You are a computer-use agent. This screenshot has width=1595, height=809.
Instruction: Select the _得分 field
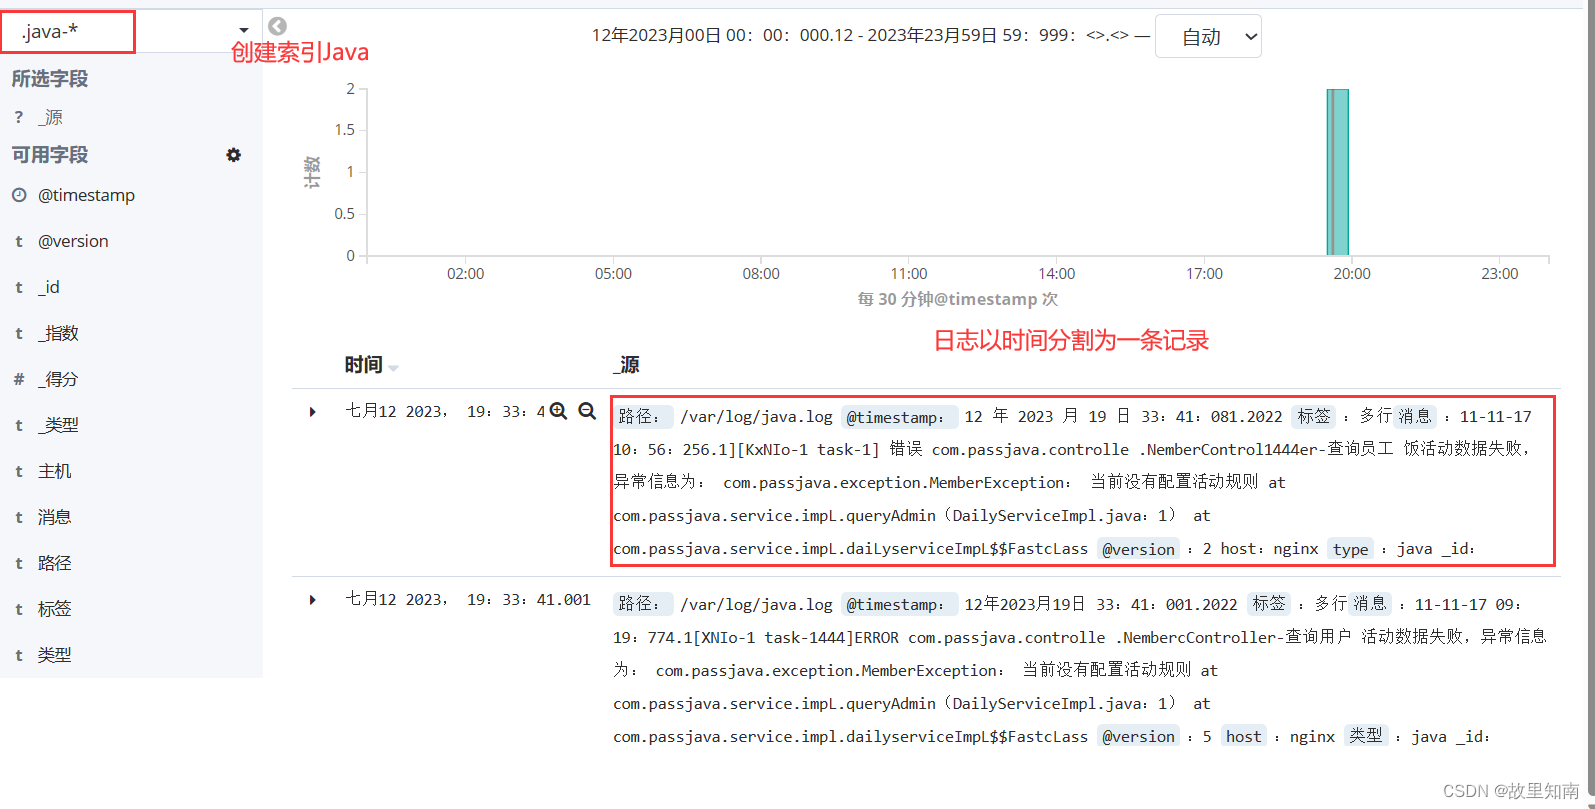(58, 379)
